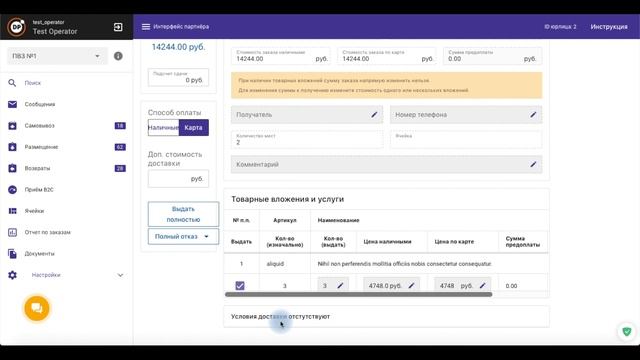640x360 pixels.
Task: Click the Поиск magnifier icon in the sidebar
Action: (12, 83)
